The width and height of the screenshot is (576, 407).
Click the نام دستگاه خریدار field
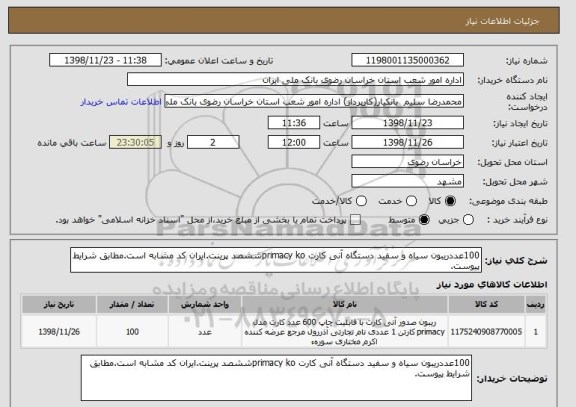(295, 79)
